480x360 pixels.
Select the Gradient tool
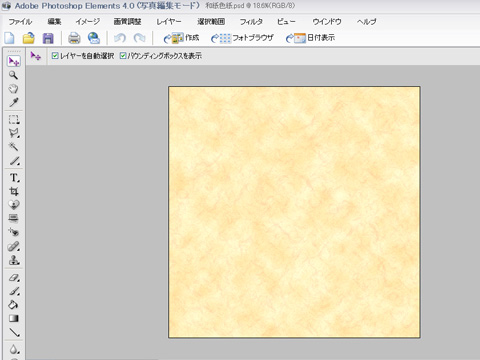(14, 319)
